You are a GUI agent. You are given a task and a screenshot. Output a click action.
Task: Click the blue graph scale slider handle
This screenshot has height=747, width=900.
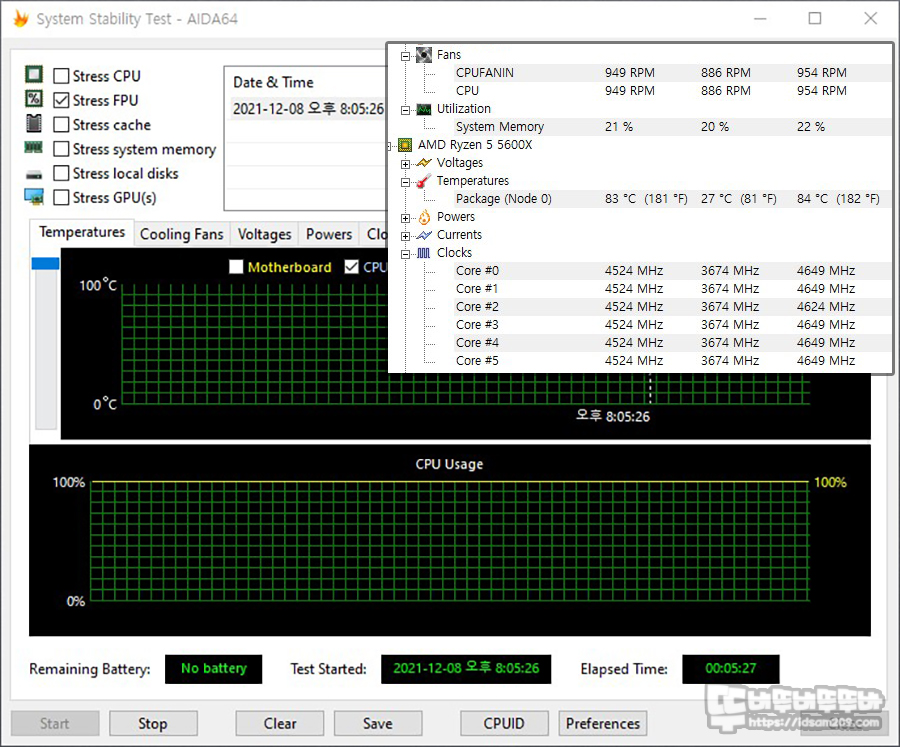point(45,263)
